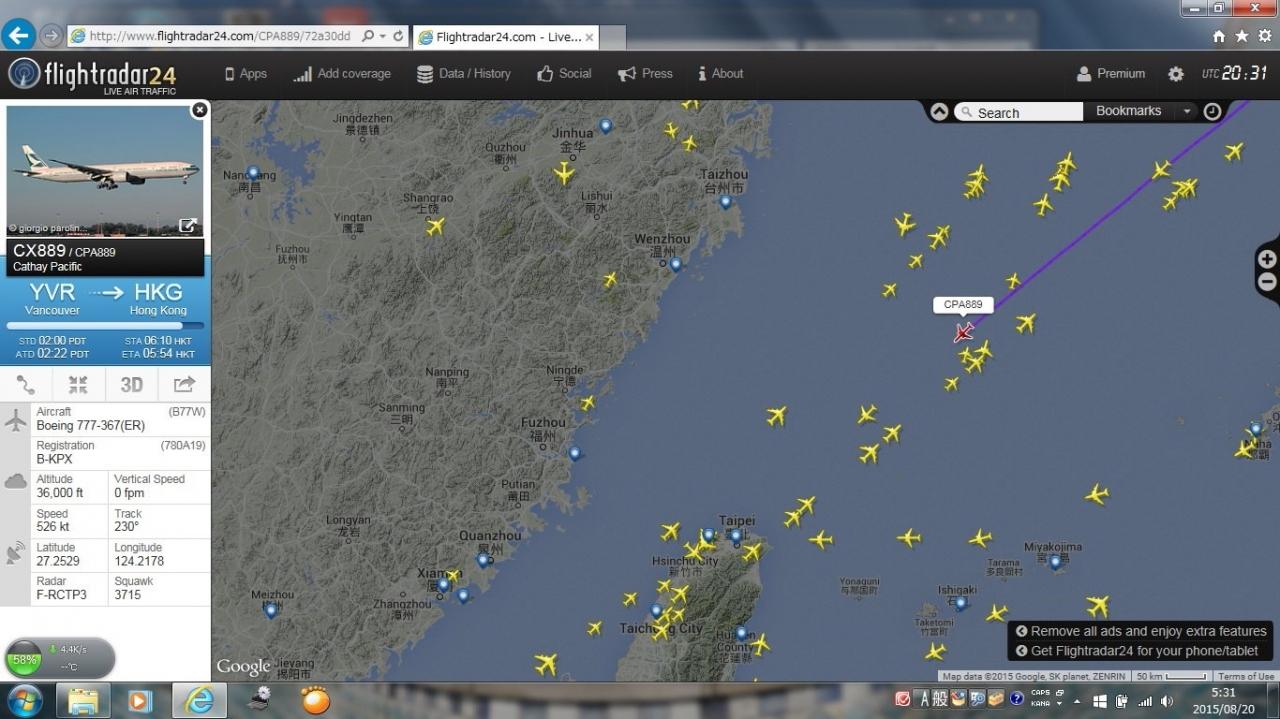1280x719 pixels.
Task: Open the Bookmarks dropdown
Action: click(x=1144, y=111)
